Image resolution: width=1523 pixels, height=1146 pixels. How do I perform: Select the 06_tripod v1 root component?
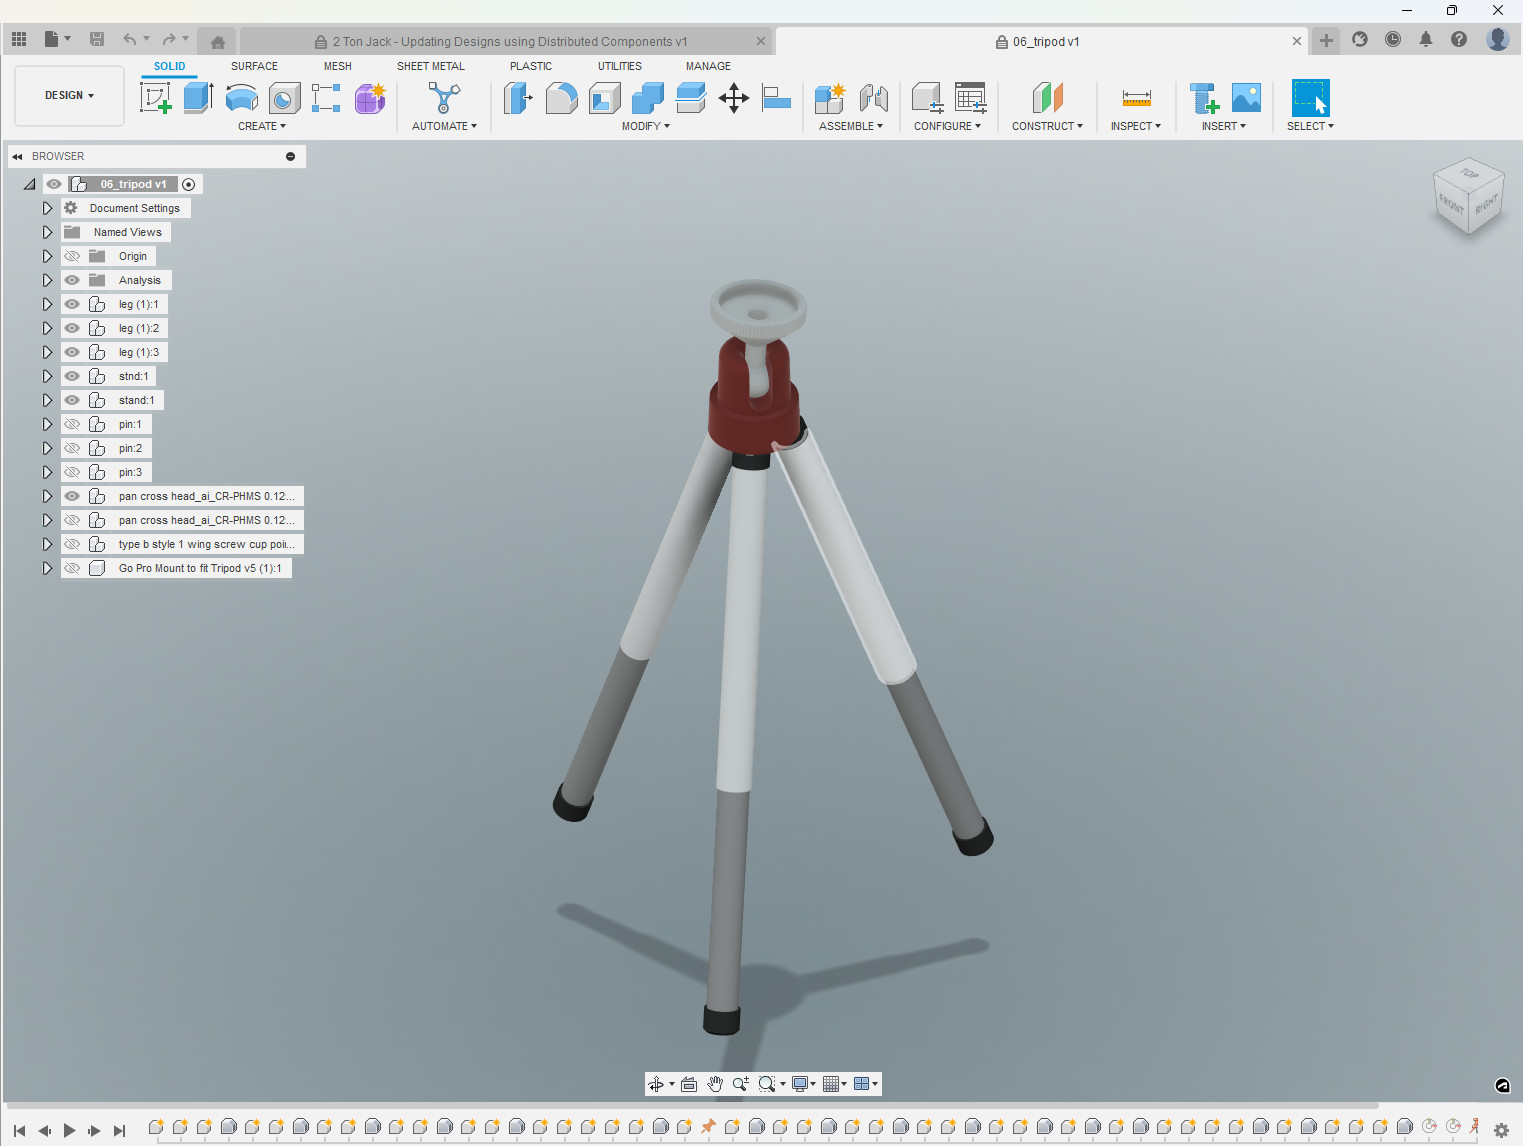[133, 184]
